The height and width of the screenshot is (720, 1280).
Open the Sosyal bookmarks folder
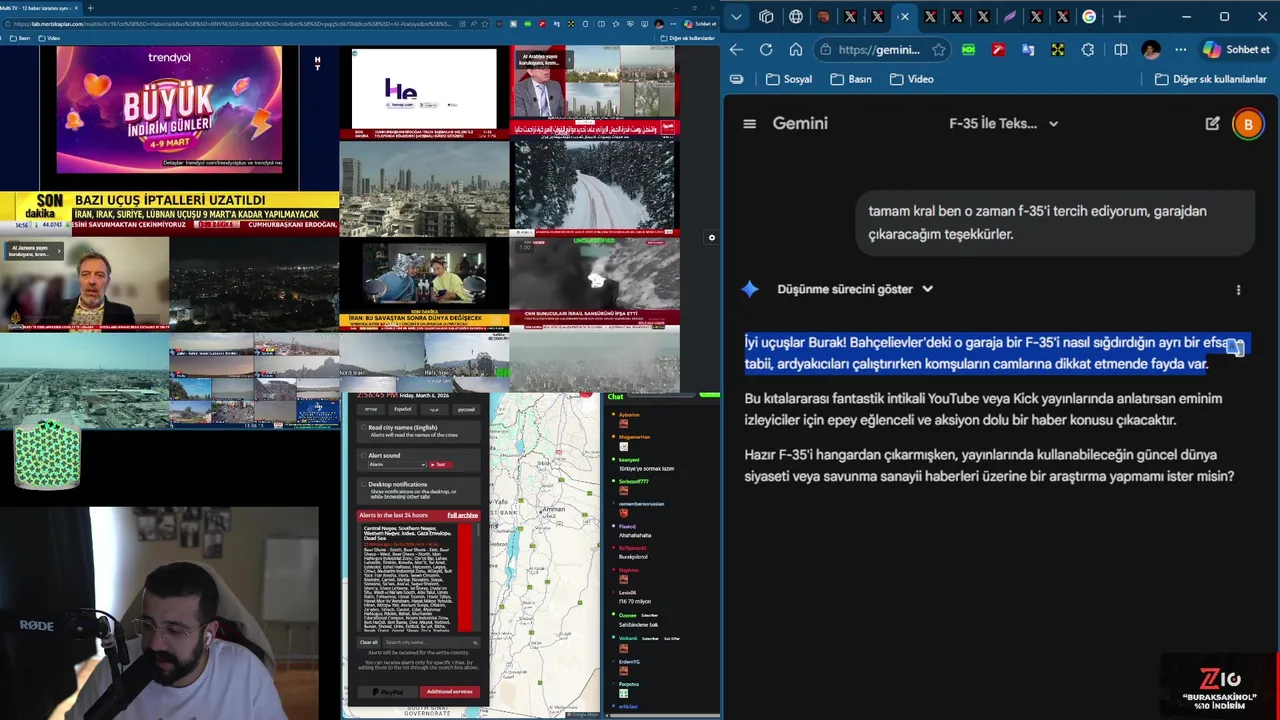(788, 79)
